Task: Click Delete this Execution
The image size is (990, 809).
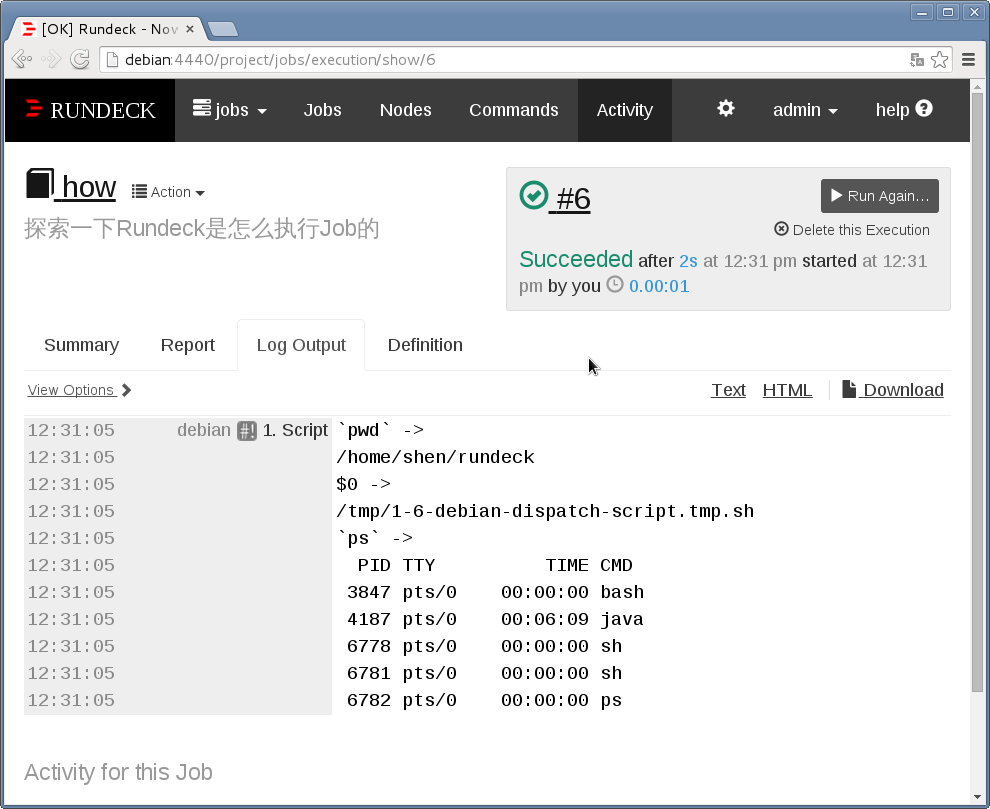Action: [x=852, y=230]
